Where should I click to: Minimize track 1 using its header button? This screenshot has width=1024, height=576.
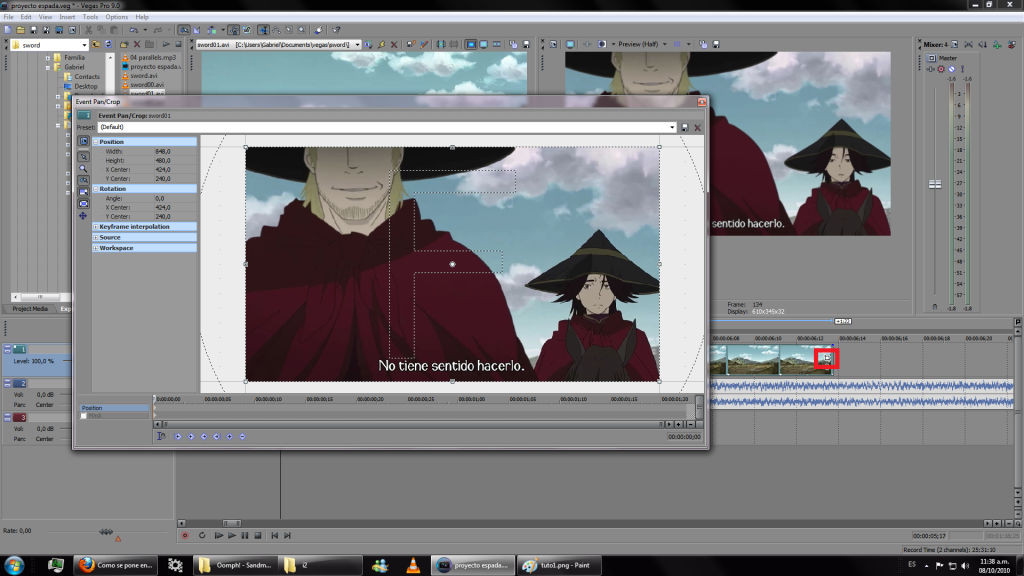[7, 349]
